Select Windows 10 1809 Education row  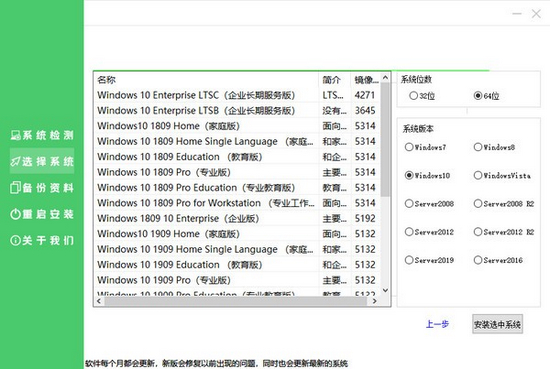(x=237, y=157)
